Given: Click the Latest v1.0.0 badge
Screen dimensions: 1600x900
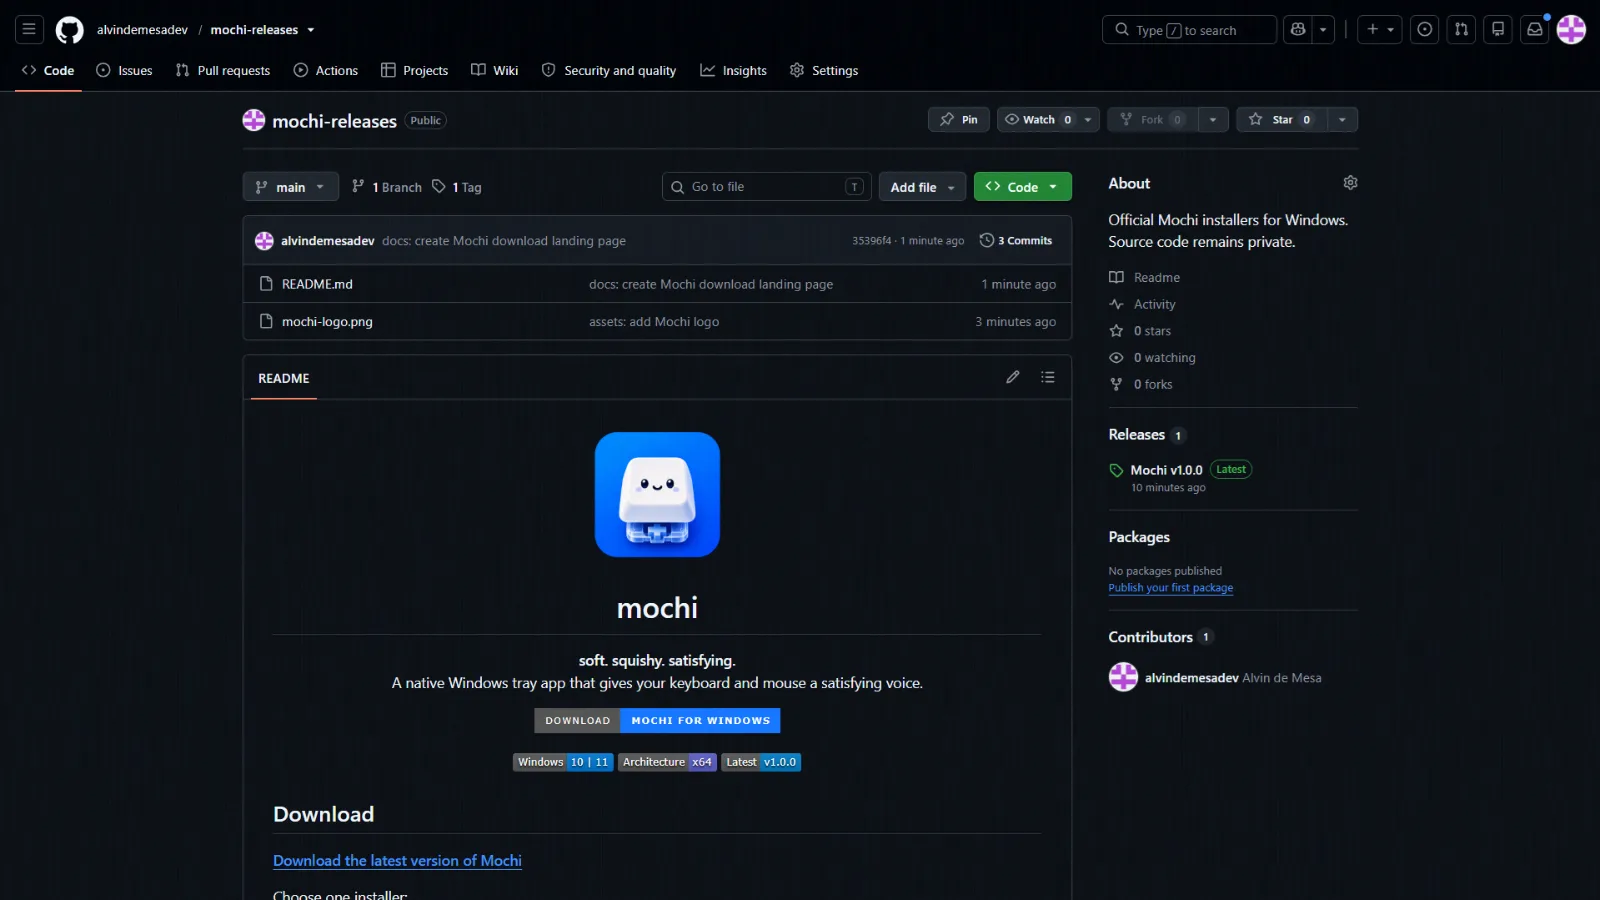Looking at the screenshot, I should (761, 762).
